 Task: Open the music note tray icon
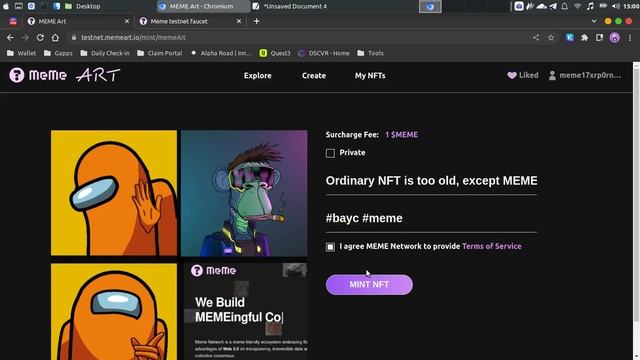590,6
